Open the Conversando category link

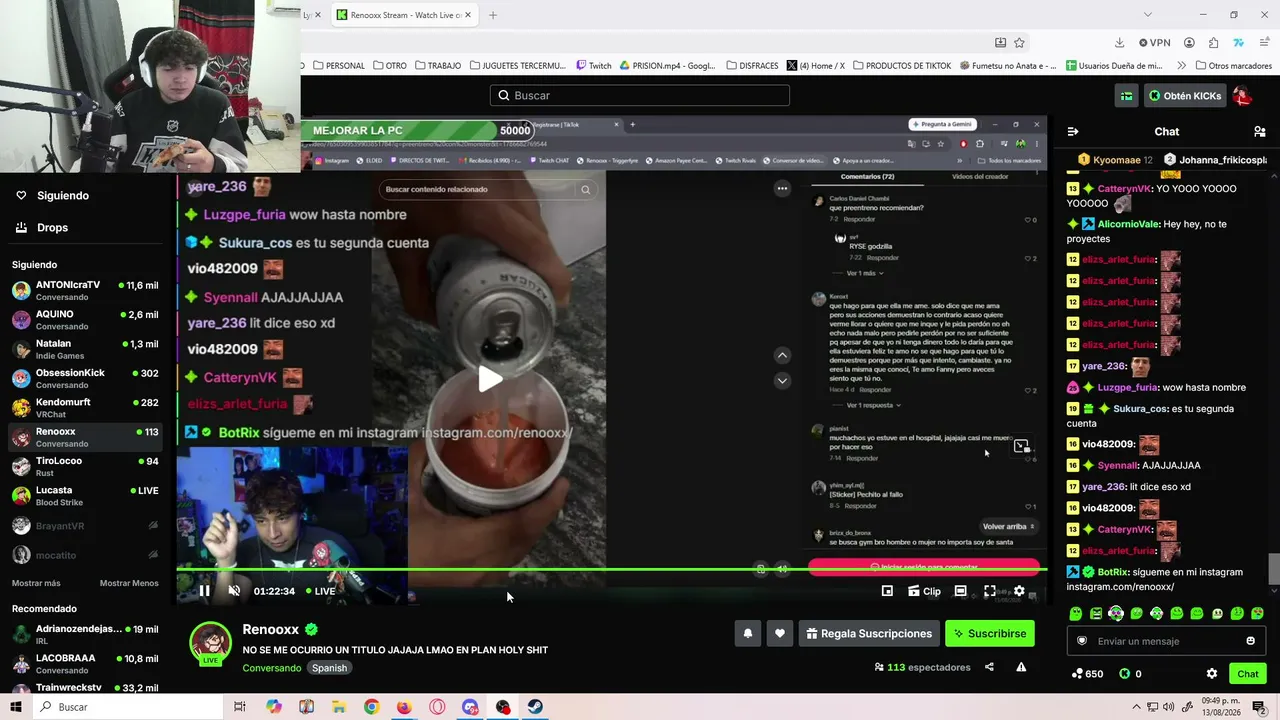coord(271,668)
